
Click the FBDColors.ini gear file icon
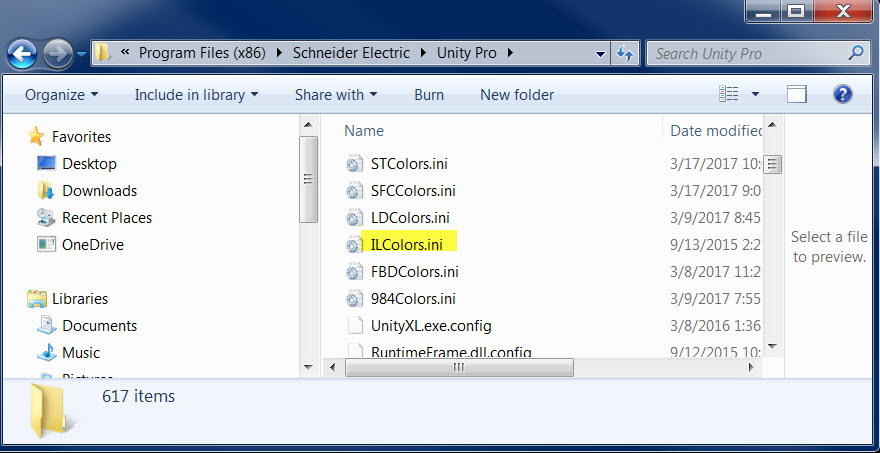(x=354, y=272)
